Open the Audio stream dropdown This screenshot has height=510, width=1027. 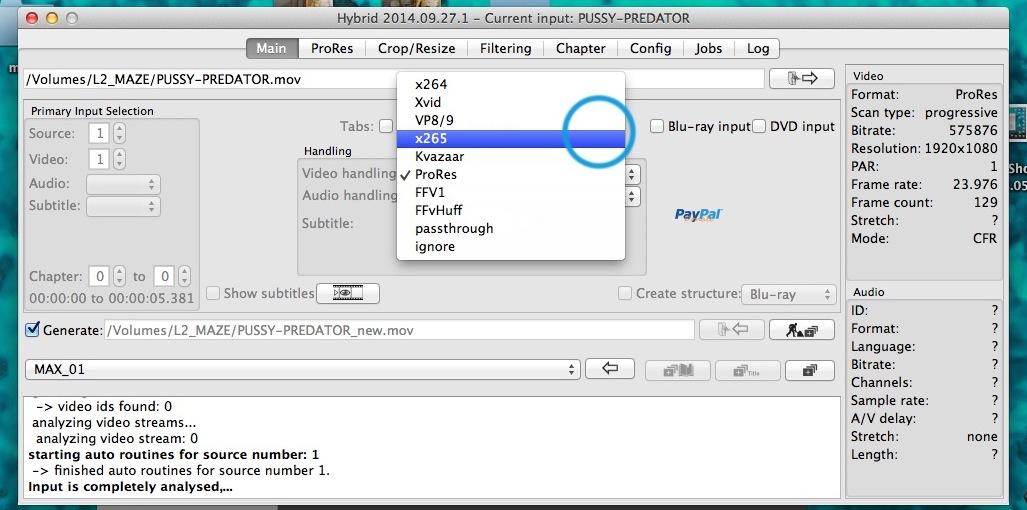click(123, 184)
